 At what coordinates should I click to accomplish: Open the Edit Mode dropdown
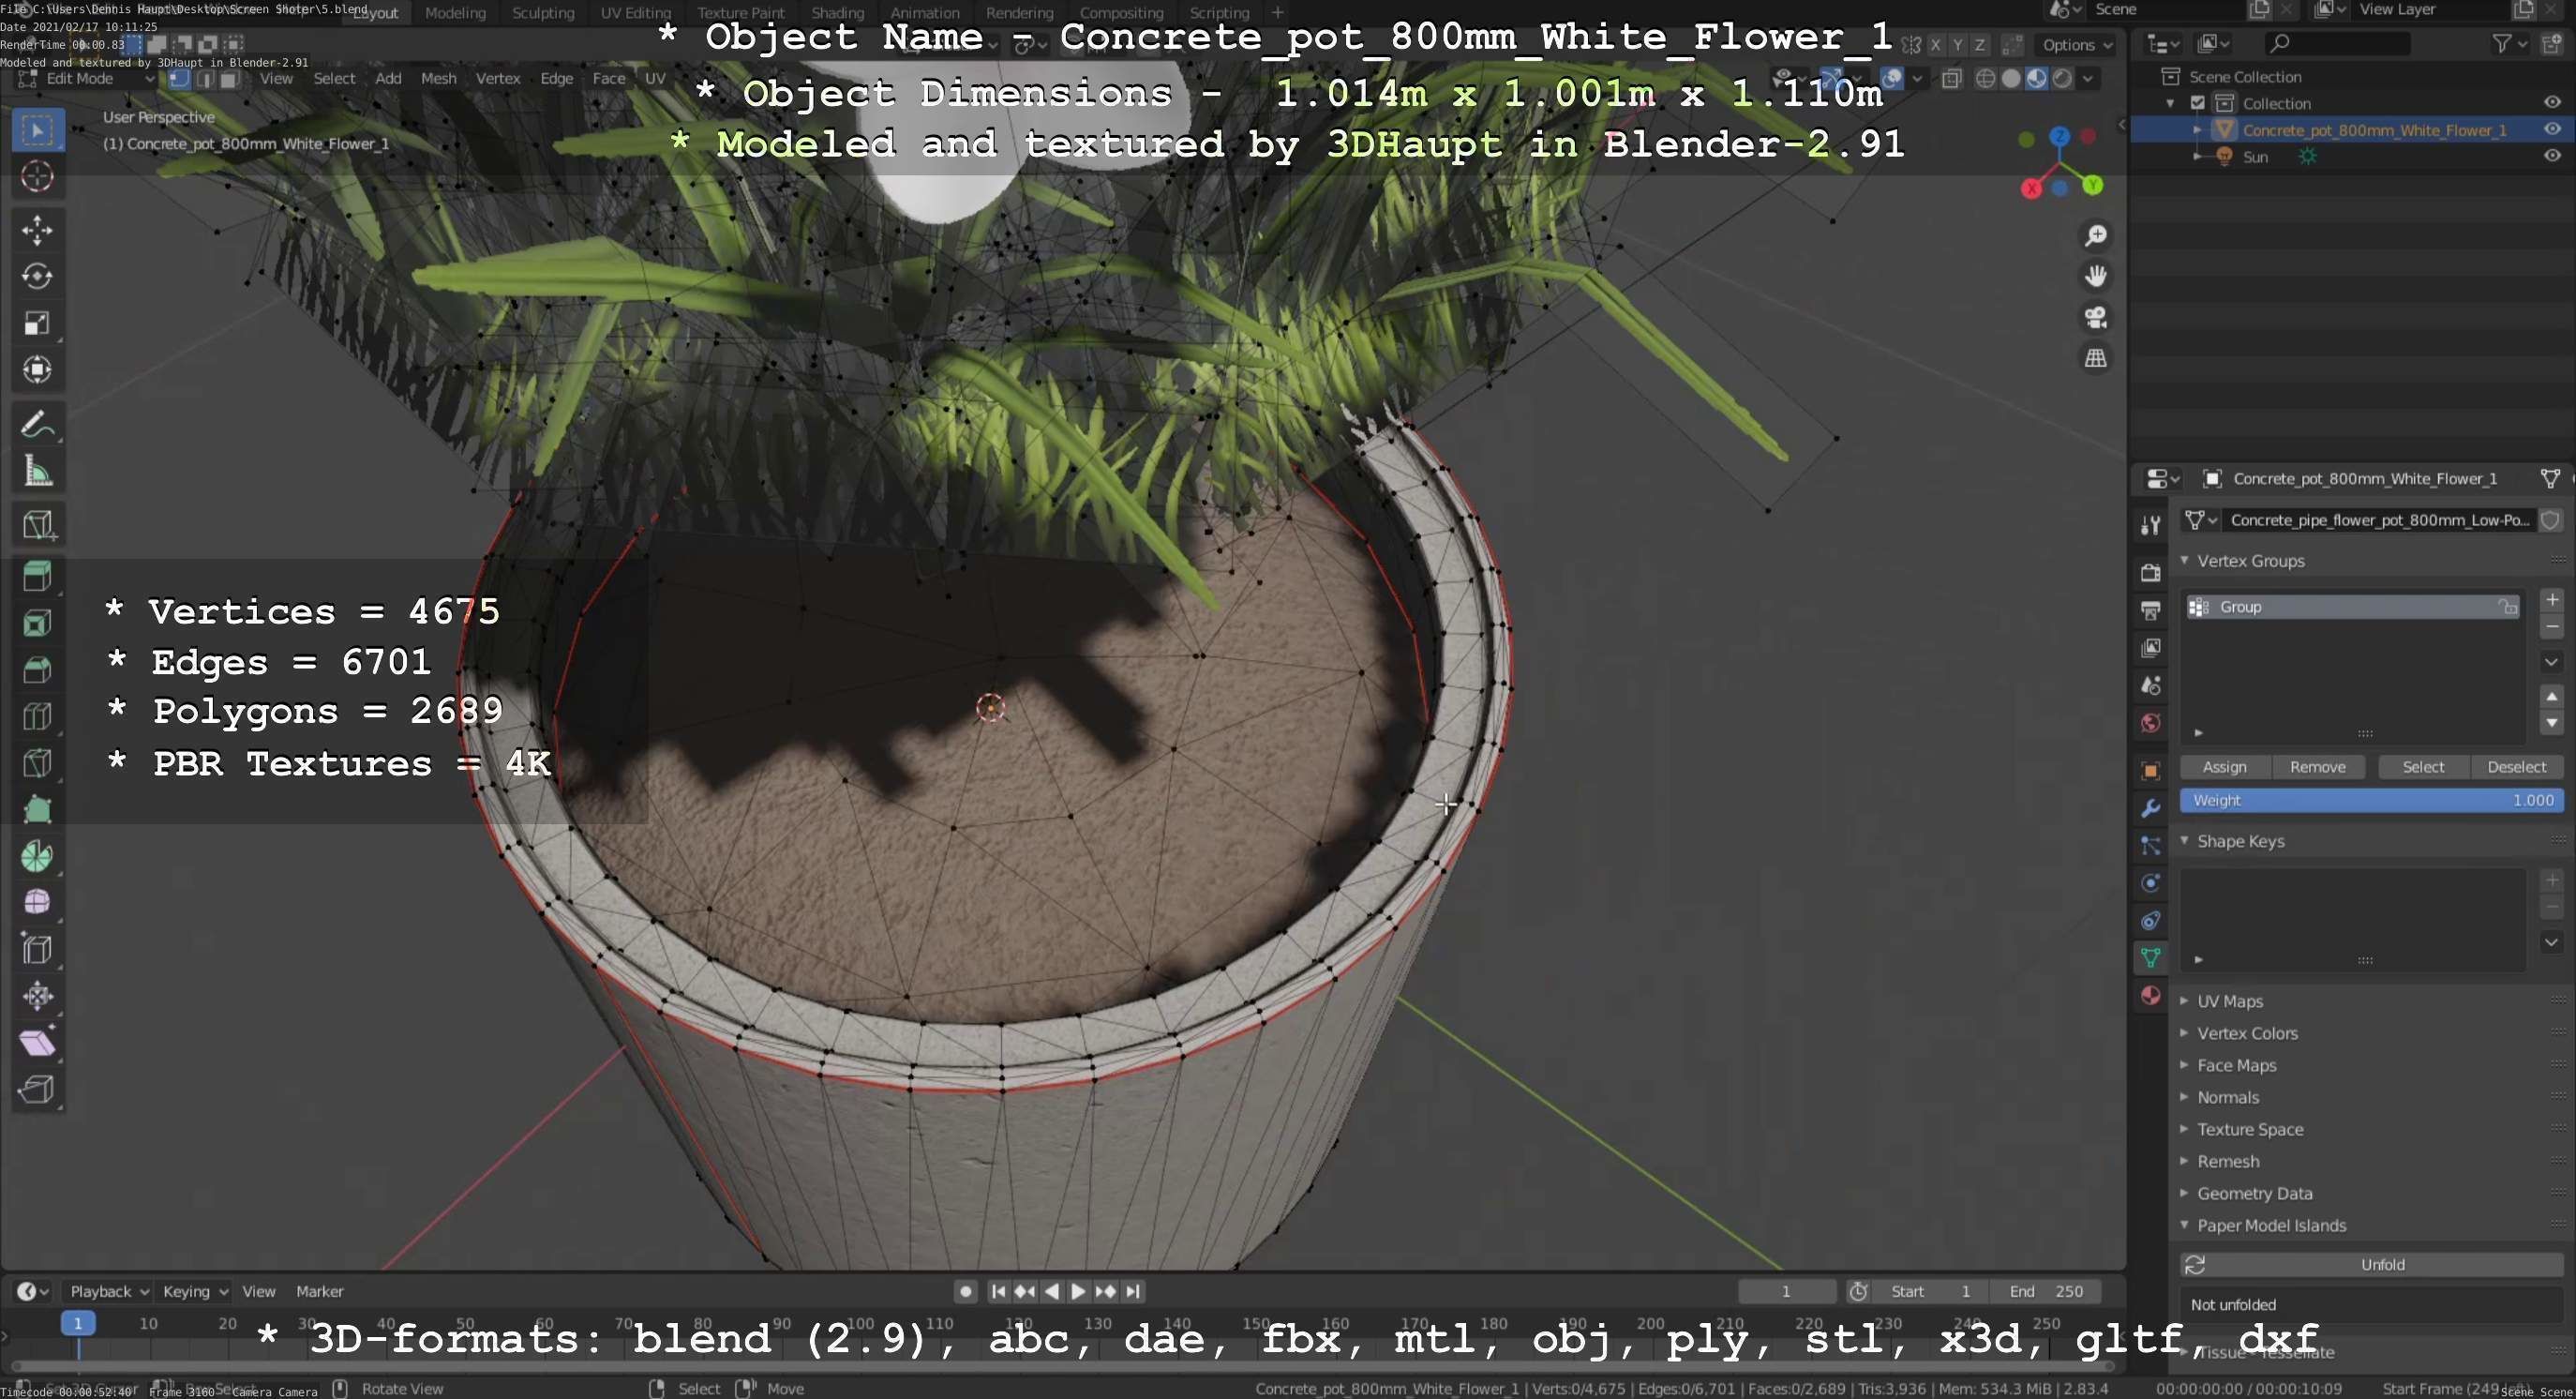click(x=85, y=79)
